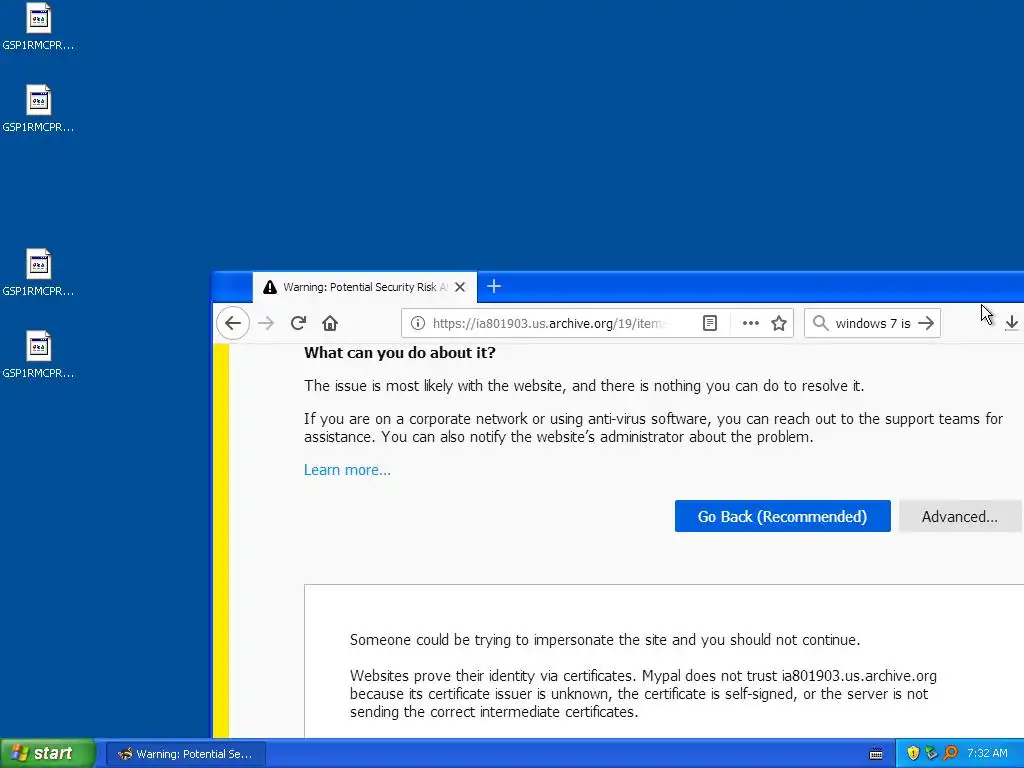Select first GSP1RMCPR desktop file icon
This screenshot has width=1024, height=768.
pyautogui.click(x=39, y=27)
